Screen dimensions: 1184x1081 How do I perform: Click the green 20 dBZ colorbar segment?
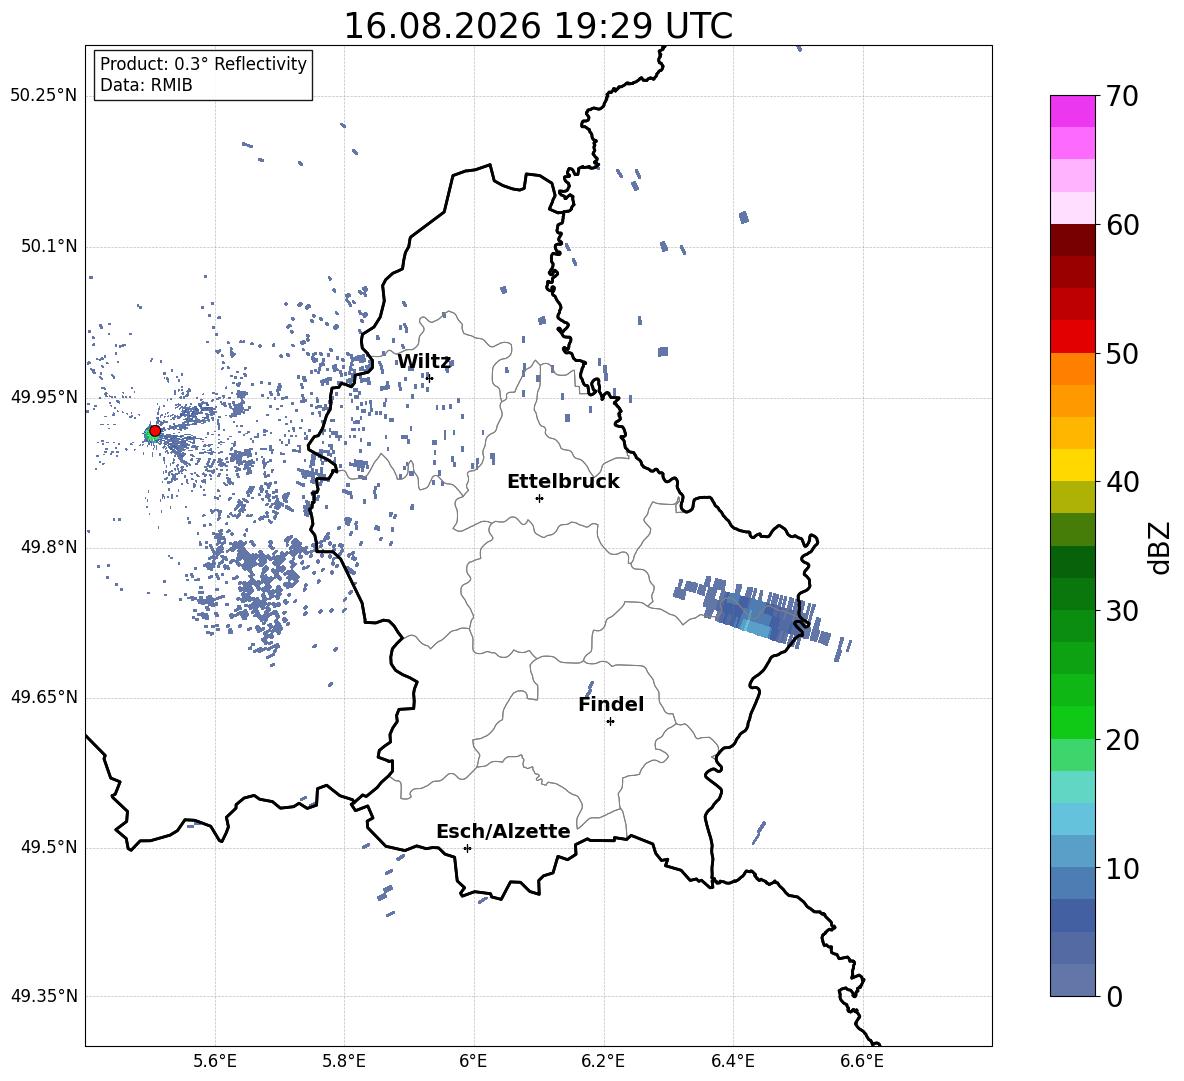click(1072, 722)
